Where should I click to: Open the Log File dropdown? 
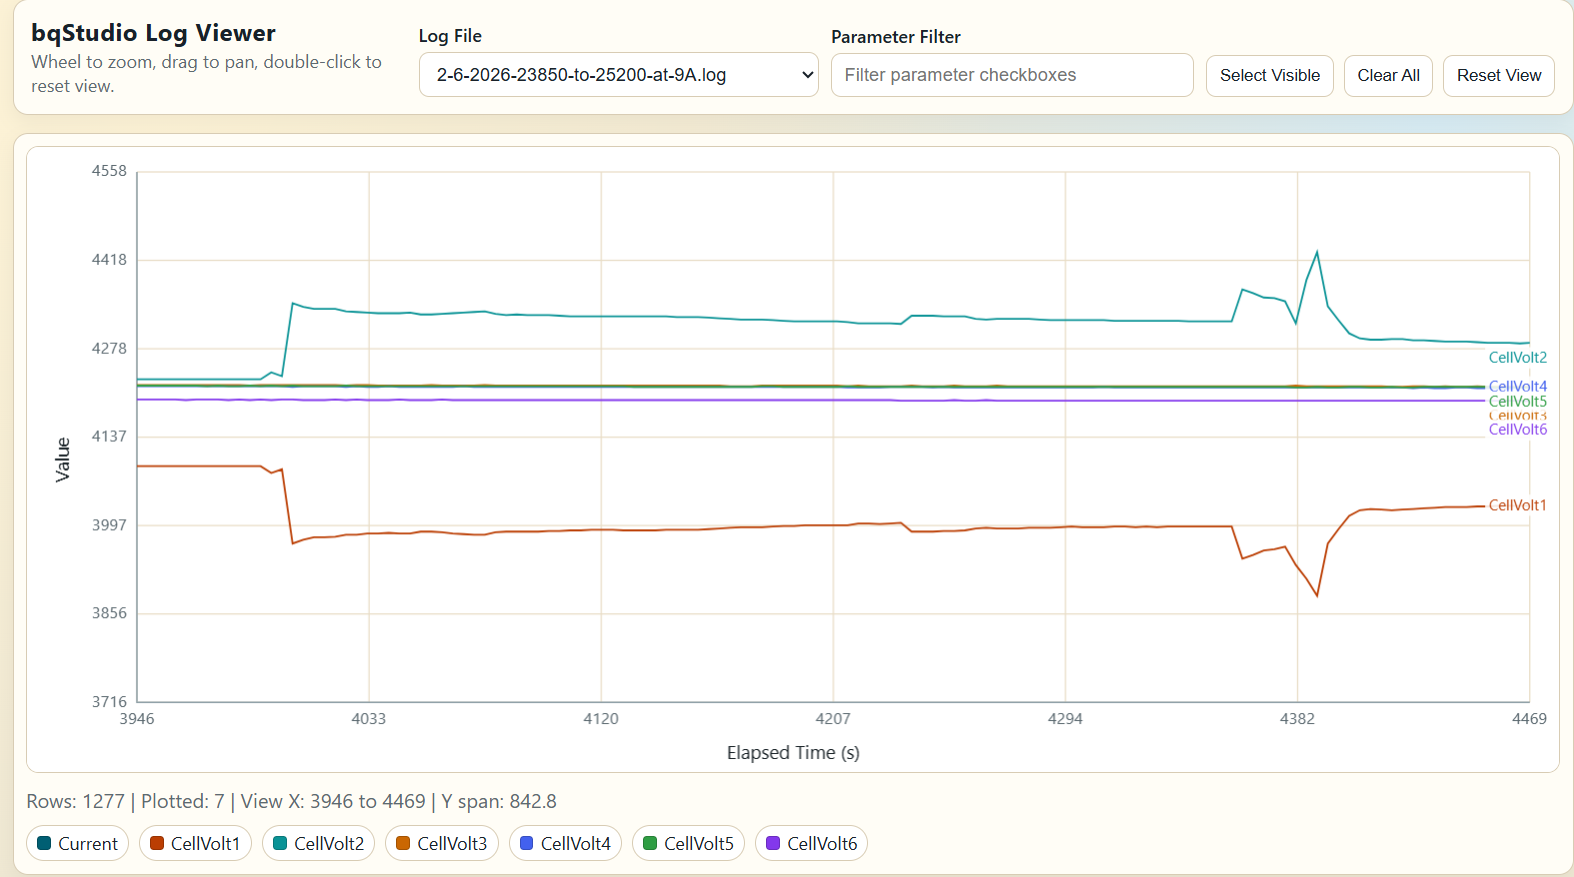(618, 75)
